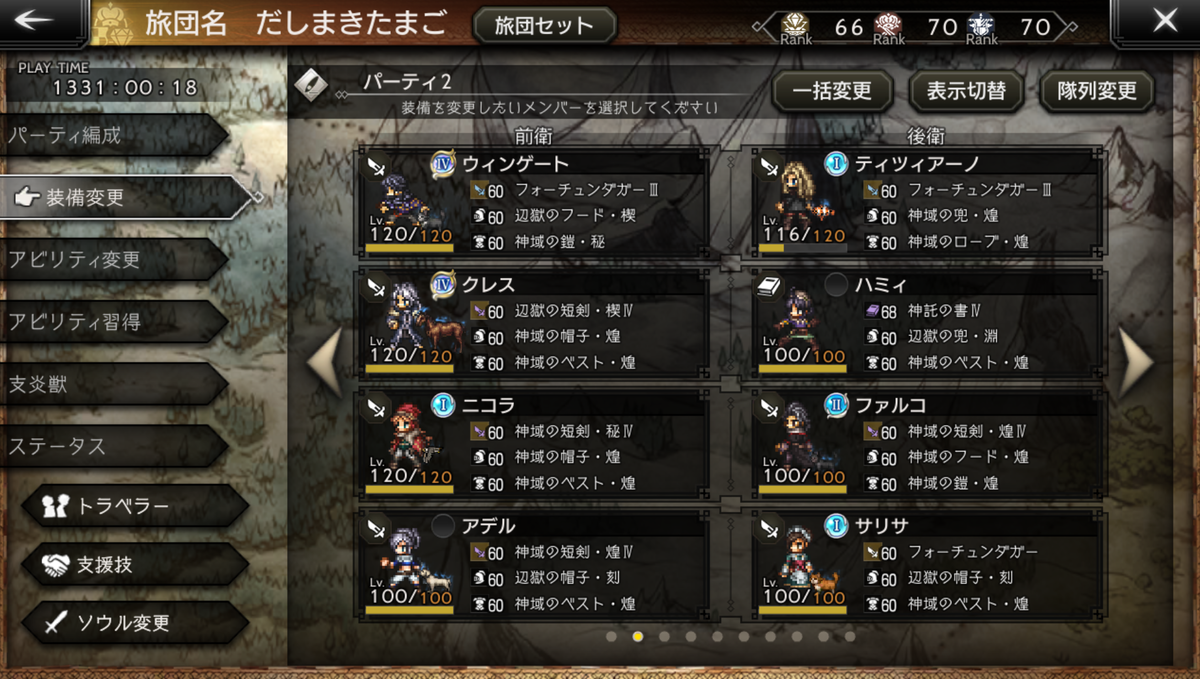Go to next party with right arrow
This screenshot has width=1200, height=679.
(1137, 361)
